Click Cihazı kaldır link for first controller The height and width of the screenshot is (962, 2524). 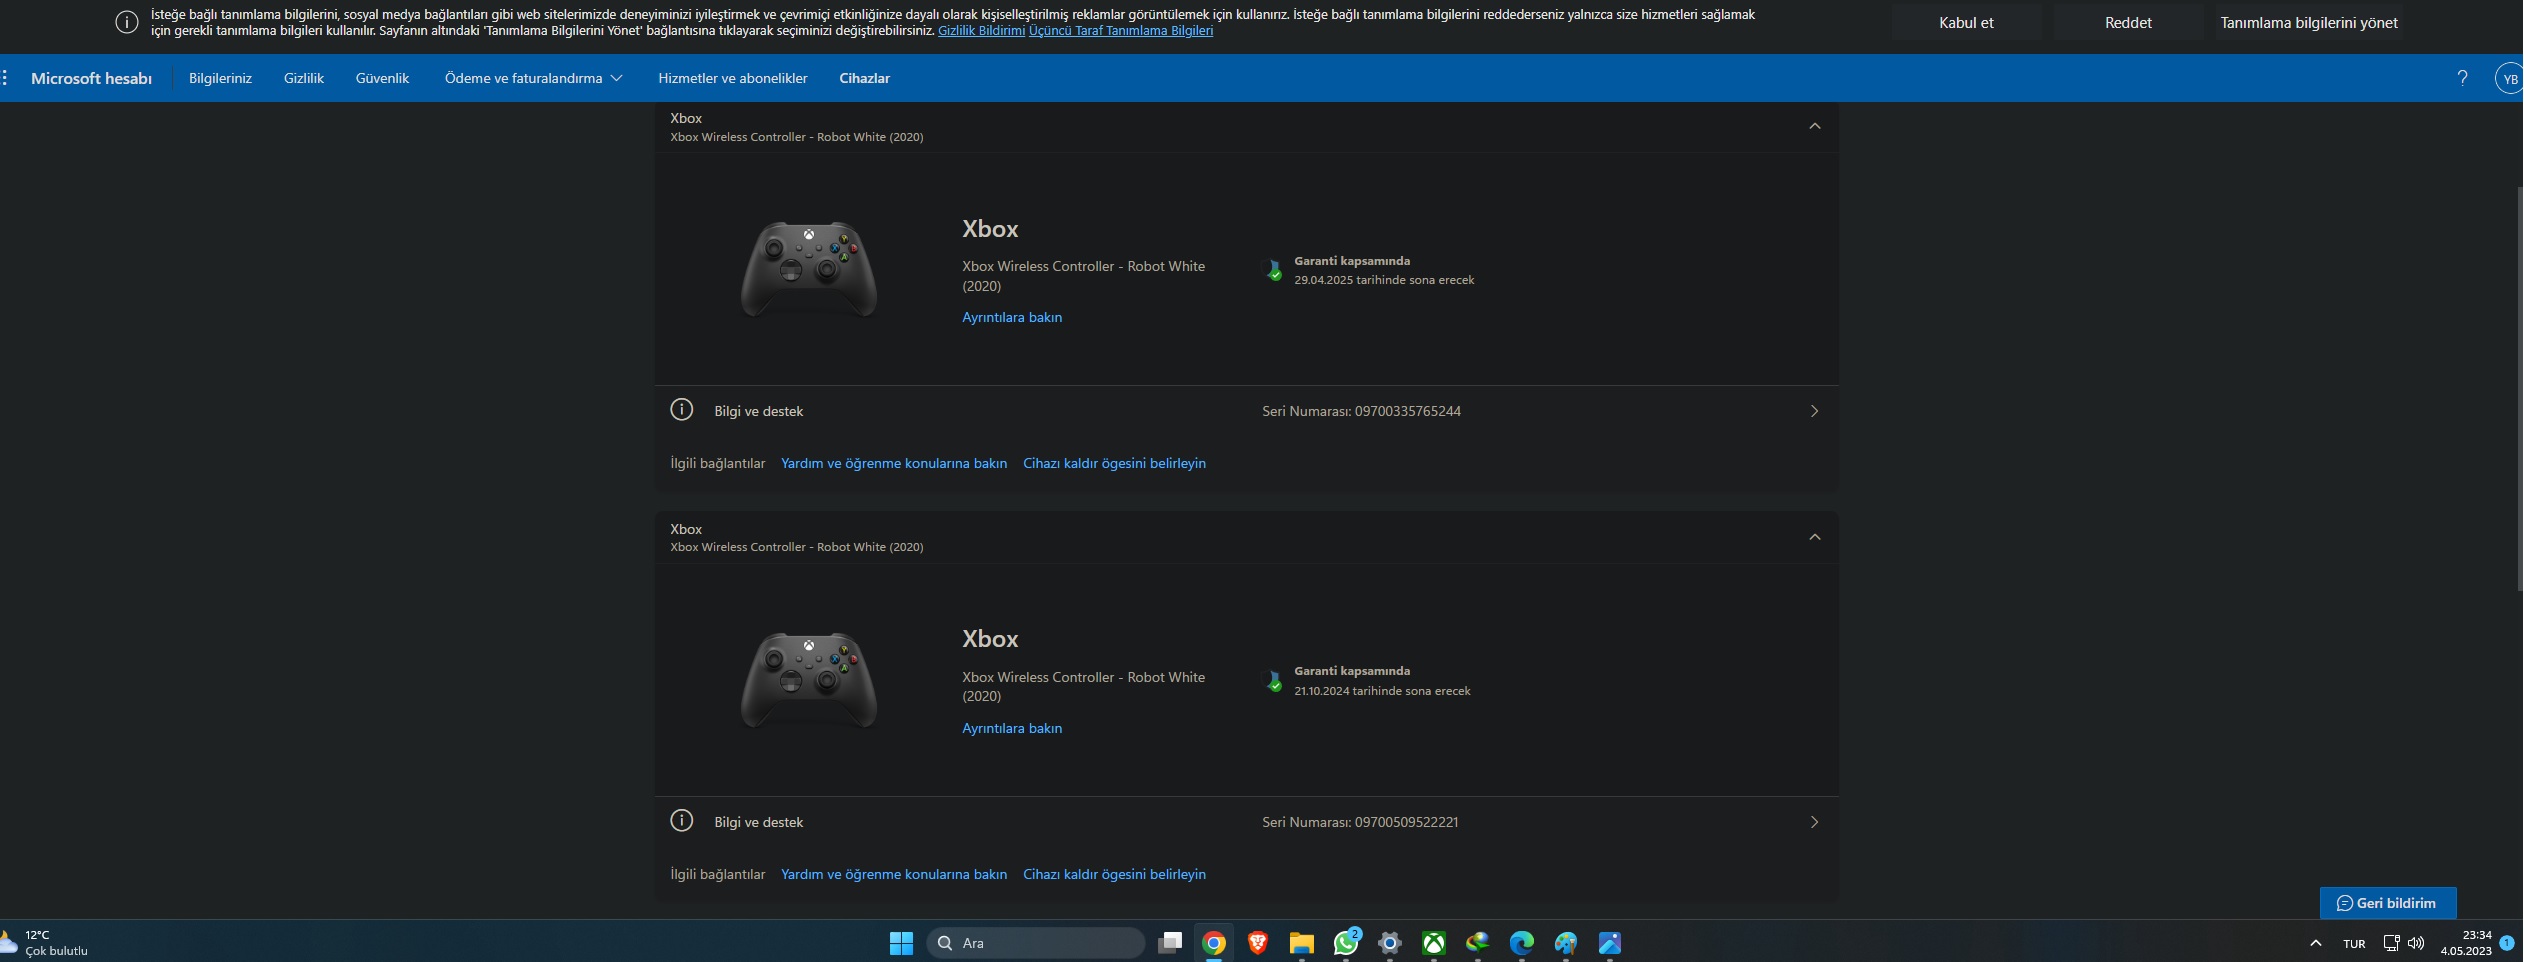[x=1114, y=463]
